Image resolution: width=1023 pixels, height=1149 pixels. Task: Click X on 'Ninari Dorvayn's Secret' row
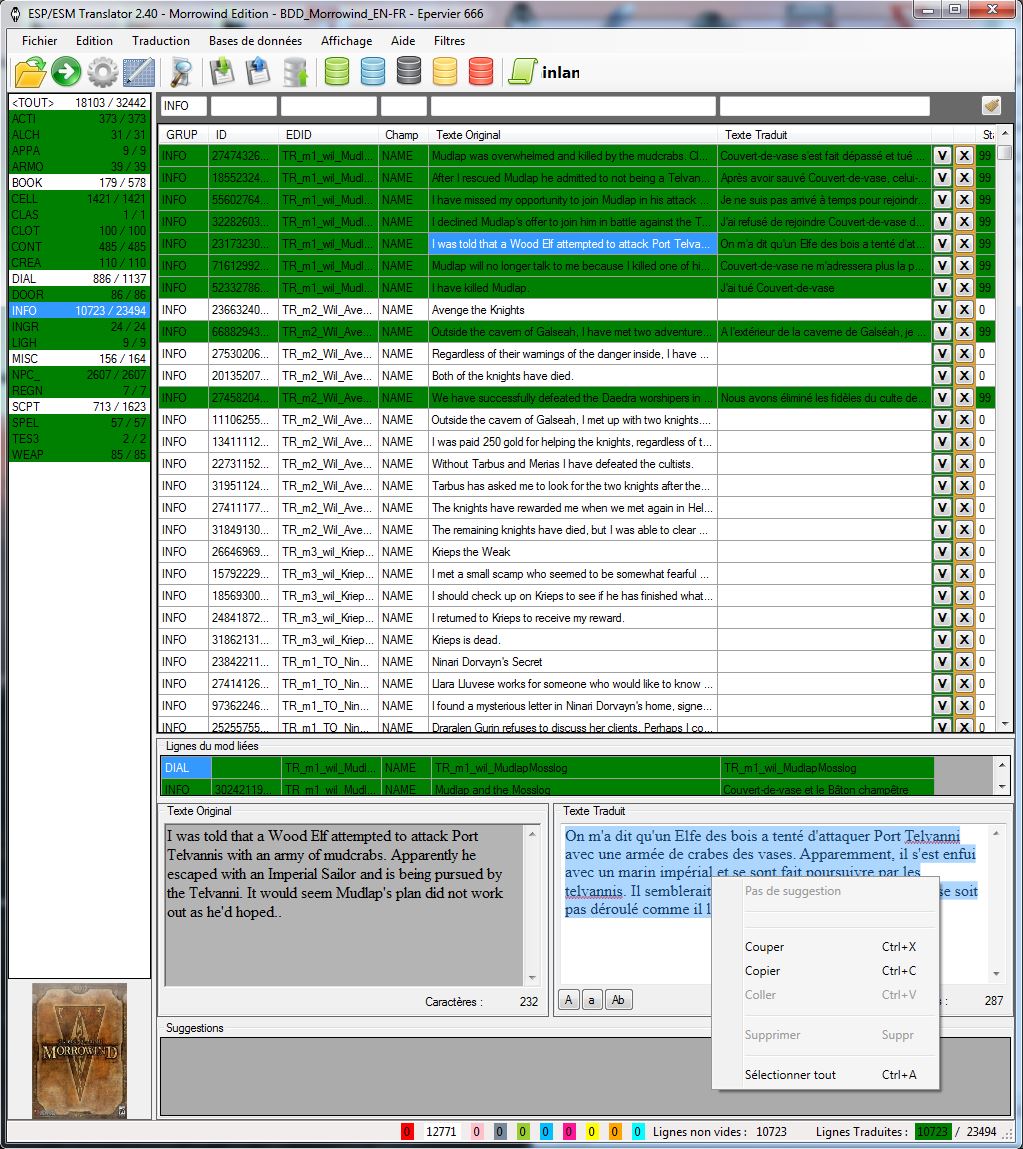964,662
